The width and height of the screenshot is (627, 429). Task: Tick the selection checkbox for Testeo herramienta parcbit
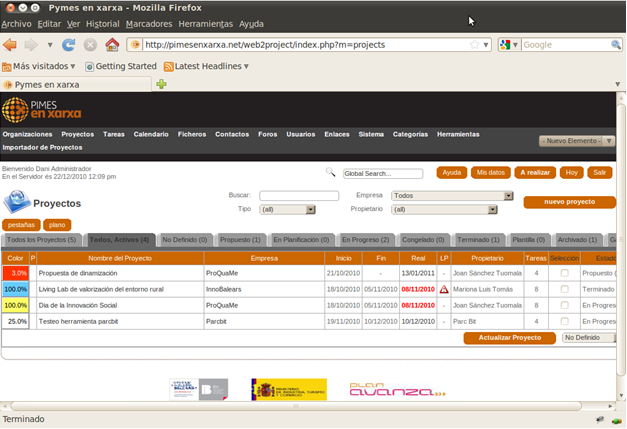(565, 321)
